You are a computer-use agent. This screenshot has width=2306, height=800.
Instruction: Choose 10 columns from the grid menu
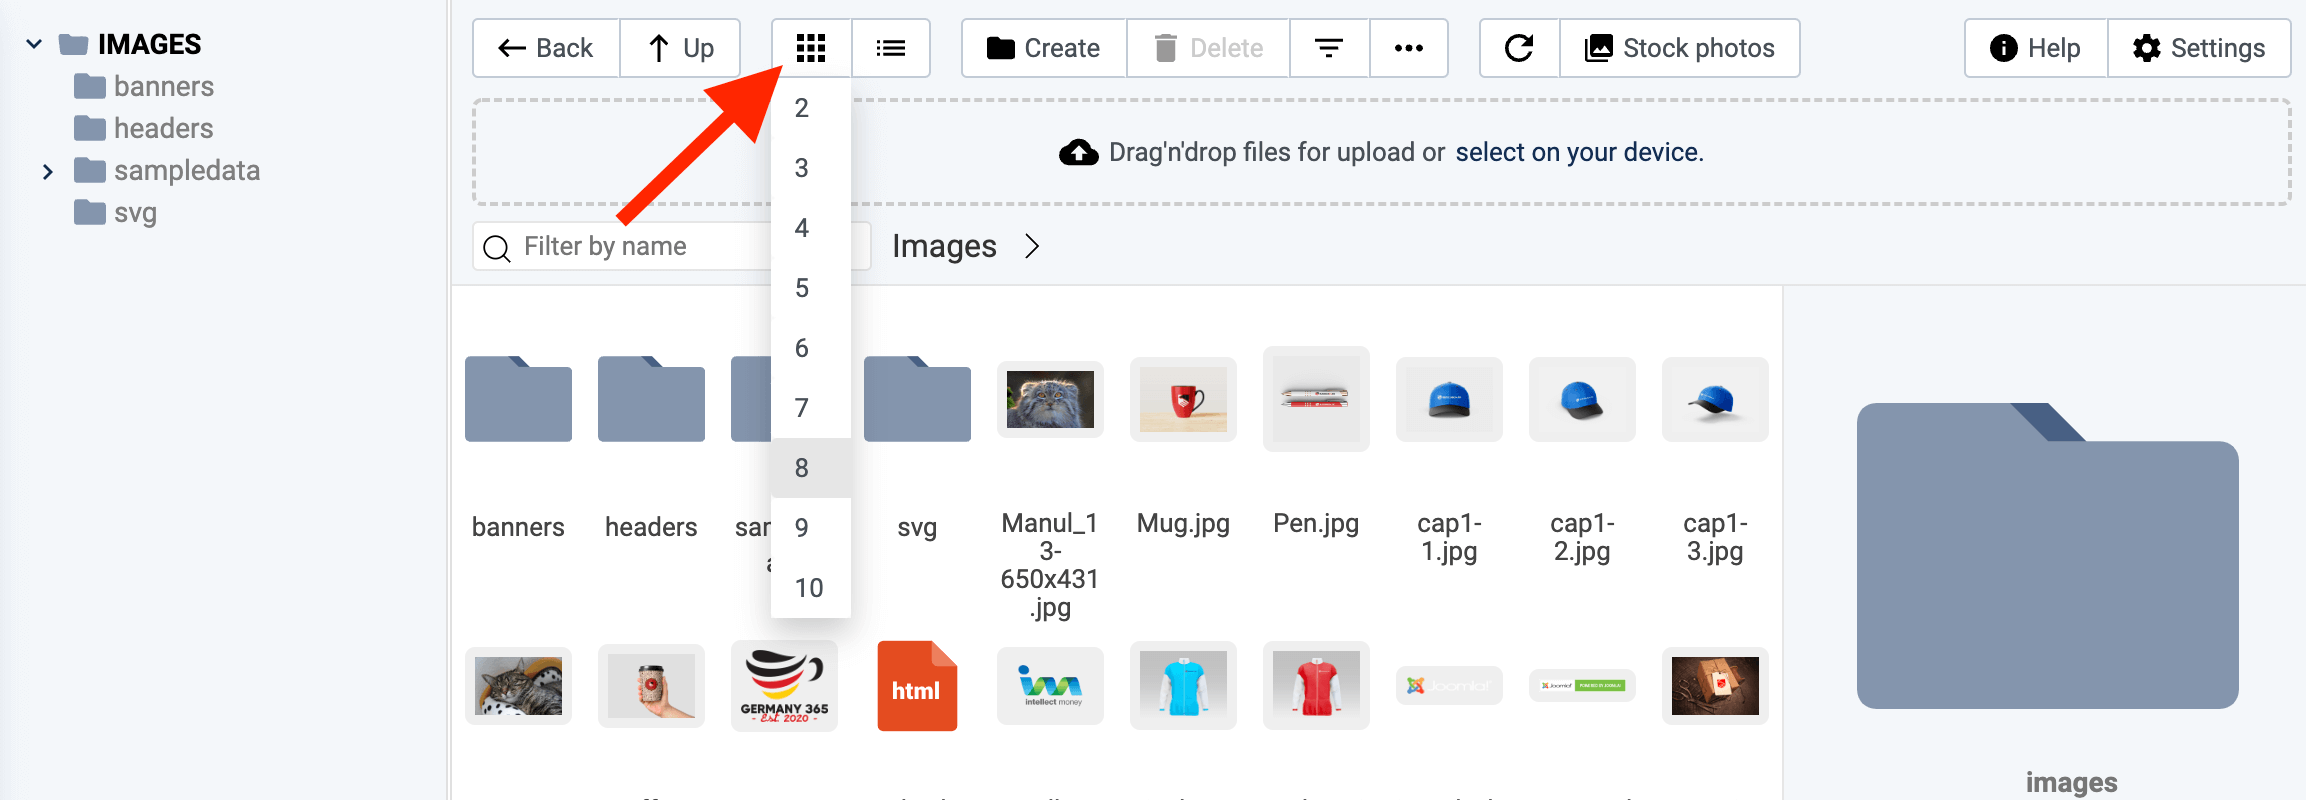[811, 588]
